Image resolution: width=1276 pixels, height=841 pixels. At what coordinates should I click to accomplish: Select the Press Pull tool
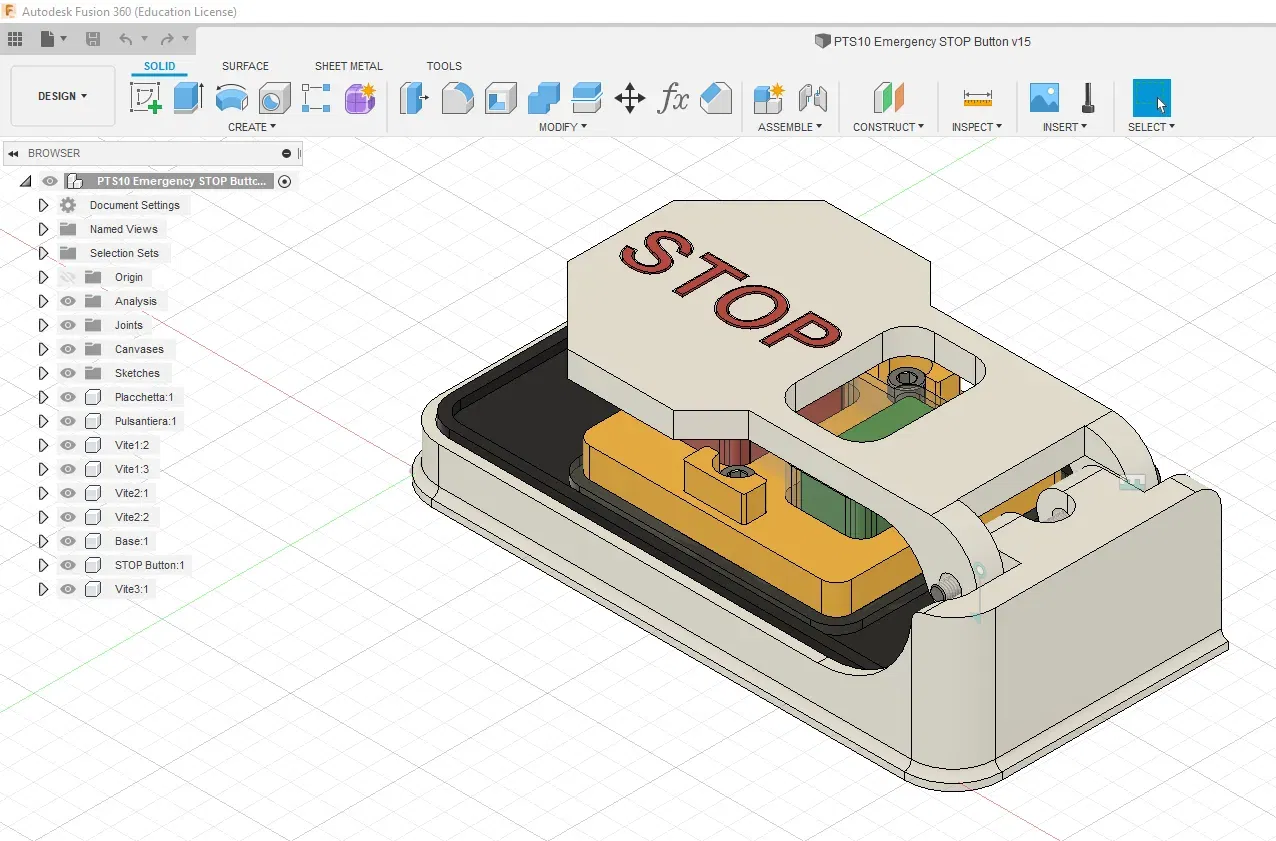tap(413, 98)
